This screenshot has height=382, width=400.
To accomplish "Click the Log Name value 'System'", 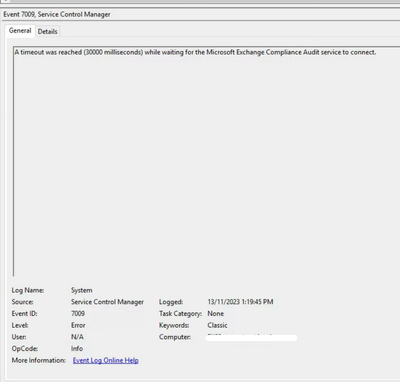I will pos(82,290).
